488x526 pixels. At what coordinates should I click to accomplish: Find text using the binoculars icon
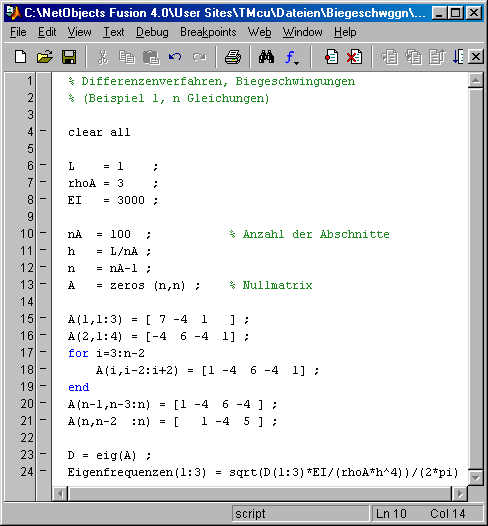click(266, 57)
